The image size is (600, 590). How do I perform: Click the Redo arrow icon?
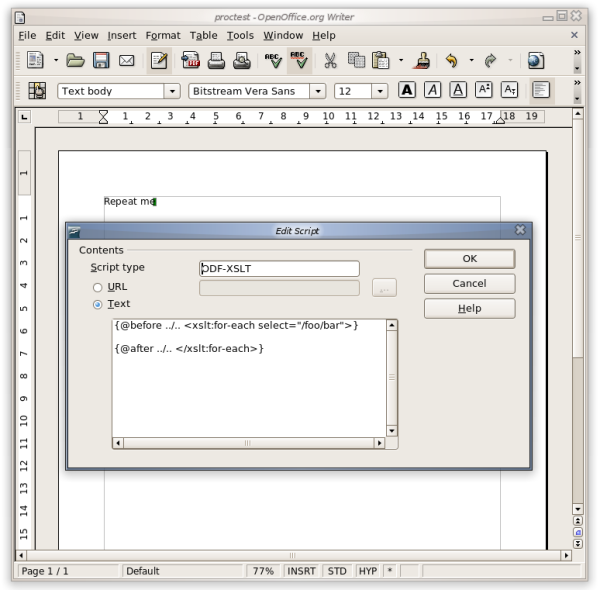[490, 60]
